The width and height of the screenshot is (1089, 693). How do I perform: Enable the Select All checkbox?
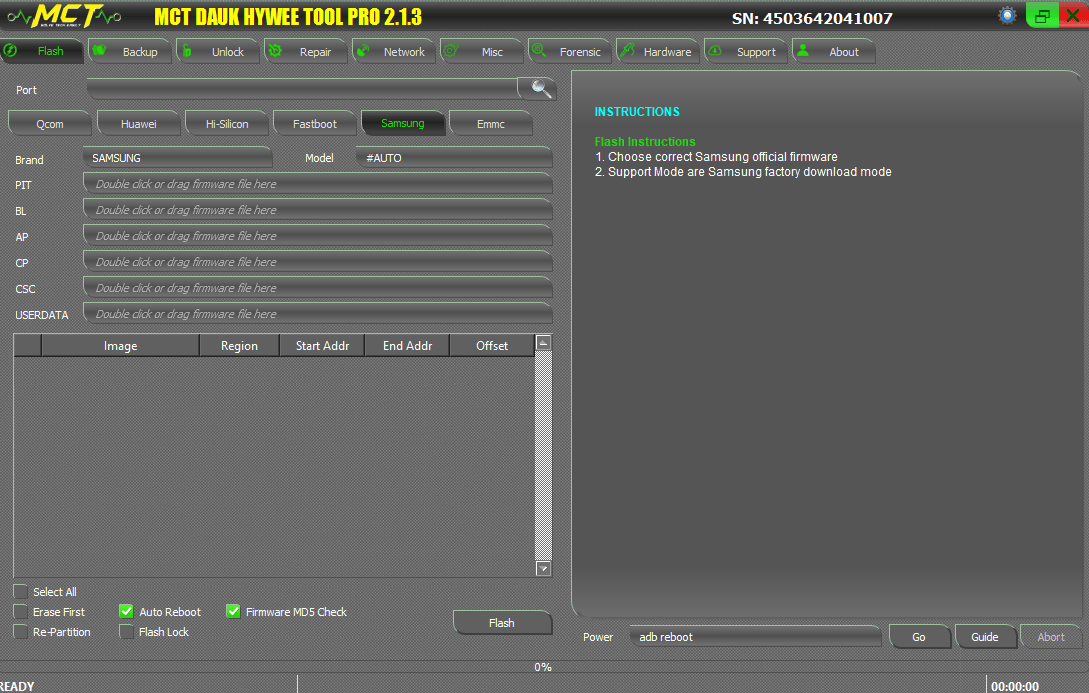[20, 591]
